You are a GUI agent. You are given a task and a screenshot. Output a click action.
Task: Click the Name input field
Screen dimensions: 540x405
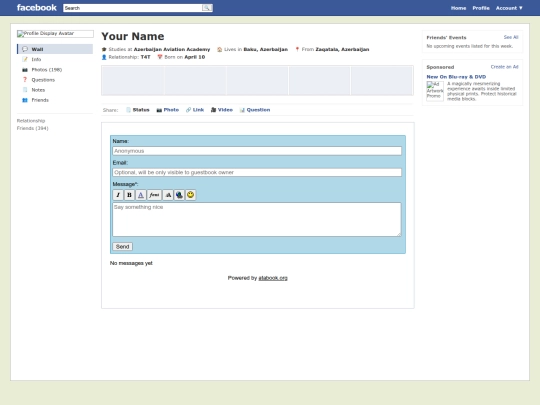257,151
